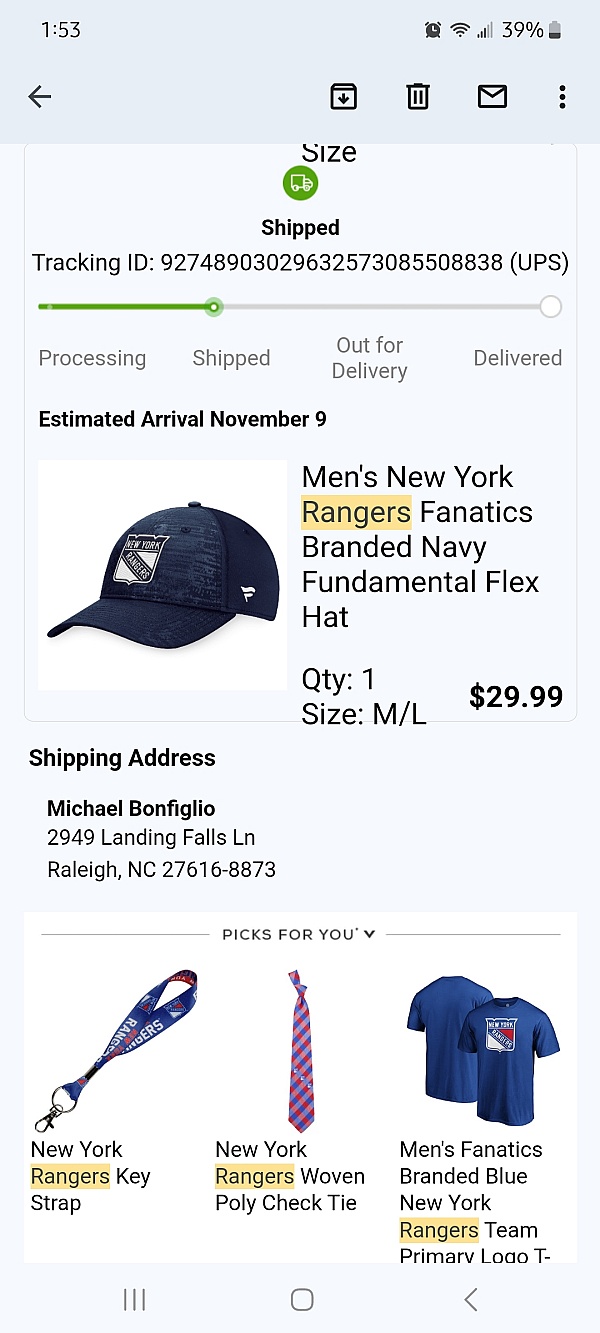Tap the navy Rangers hat image
600x1333 pixels.
click(x=162, y=575)
